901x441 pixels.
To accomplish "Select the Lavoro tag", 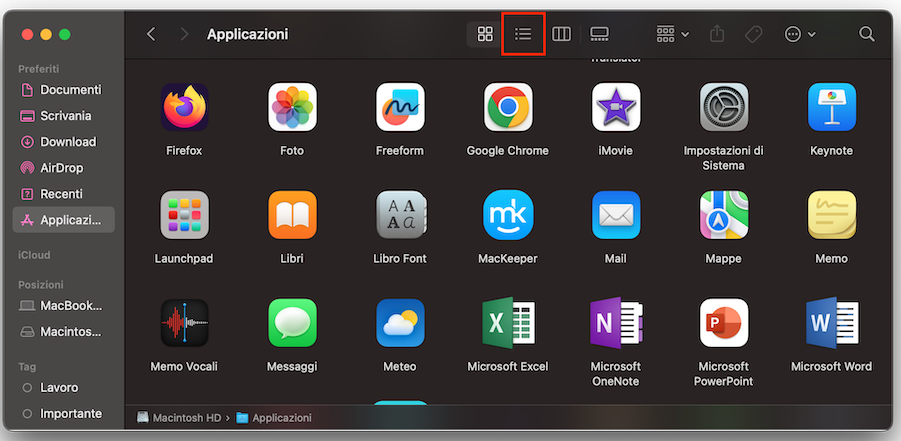I will (63, 388).
